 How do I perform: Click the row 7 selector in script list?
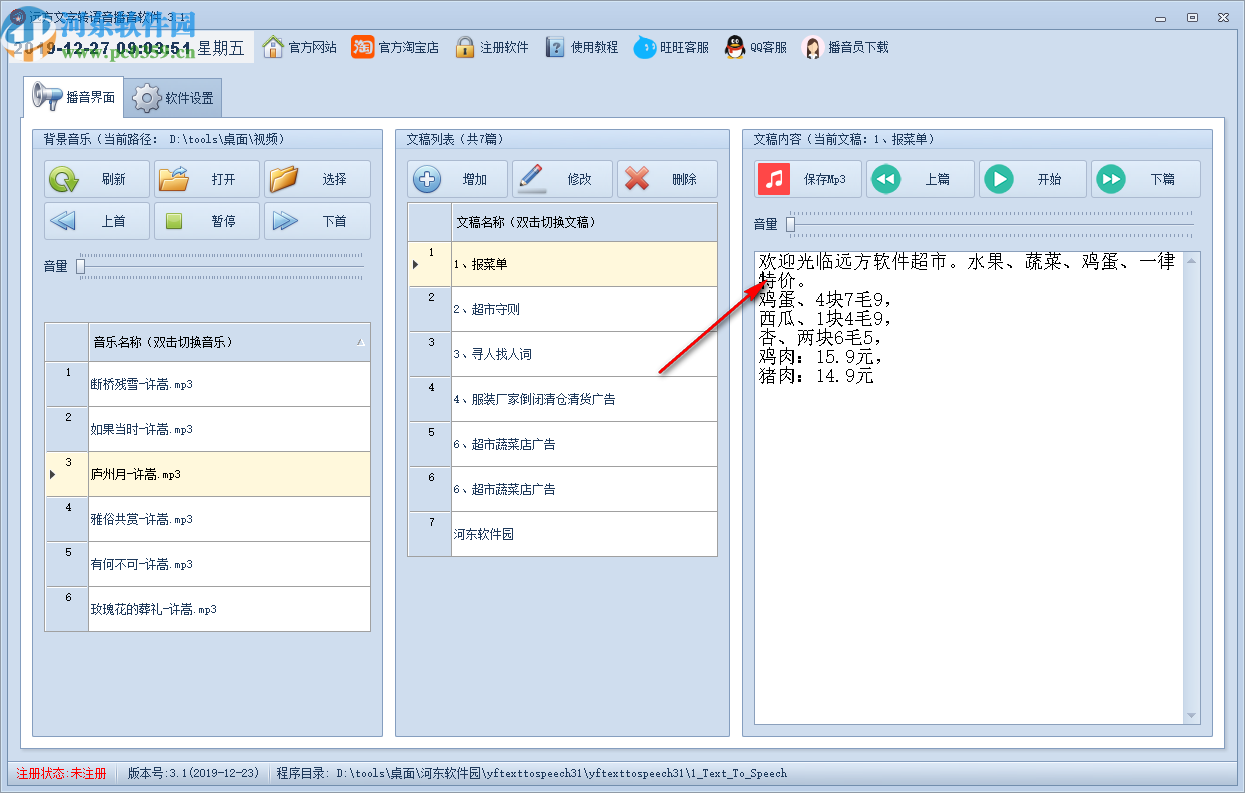pyautogui.click(x=430, y=534)
